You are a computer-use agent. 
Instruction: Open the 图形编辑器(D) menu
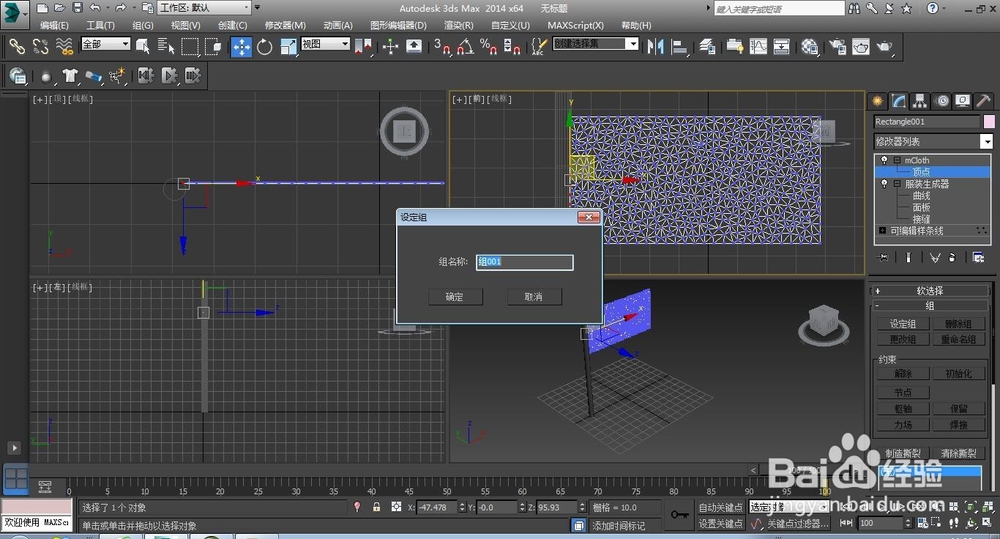[x=398, y=26]
